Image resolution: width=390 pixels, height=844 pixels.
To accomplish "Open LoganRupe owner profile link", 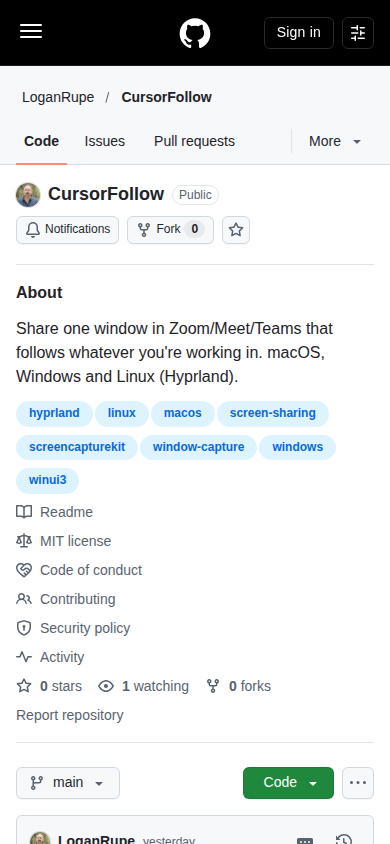I will pos(58,97).
